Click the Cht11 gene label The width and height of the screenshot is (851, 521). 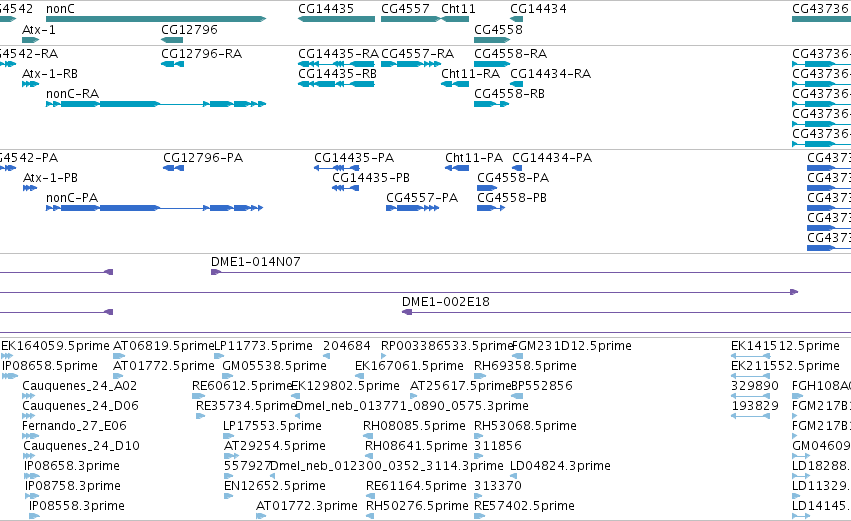pos(458,9)
